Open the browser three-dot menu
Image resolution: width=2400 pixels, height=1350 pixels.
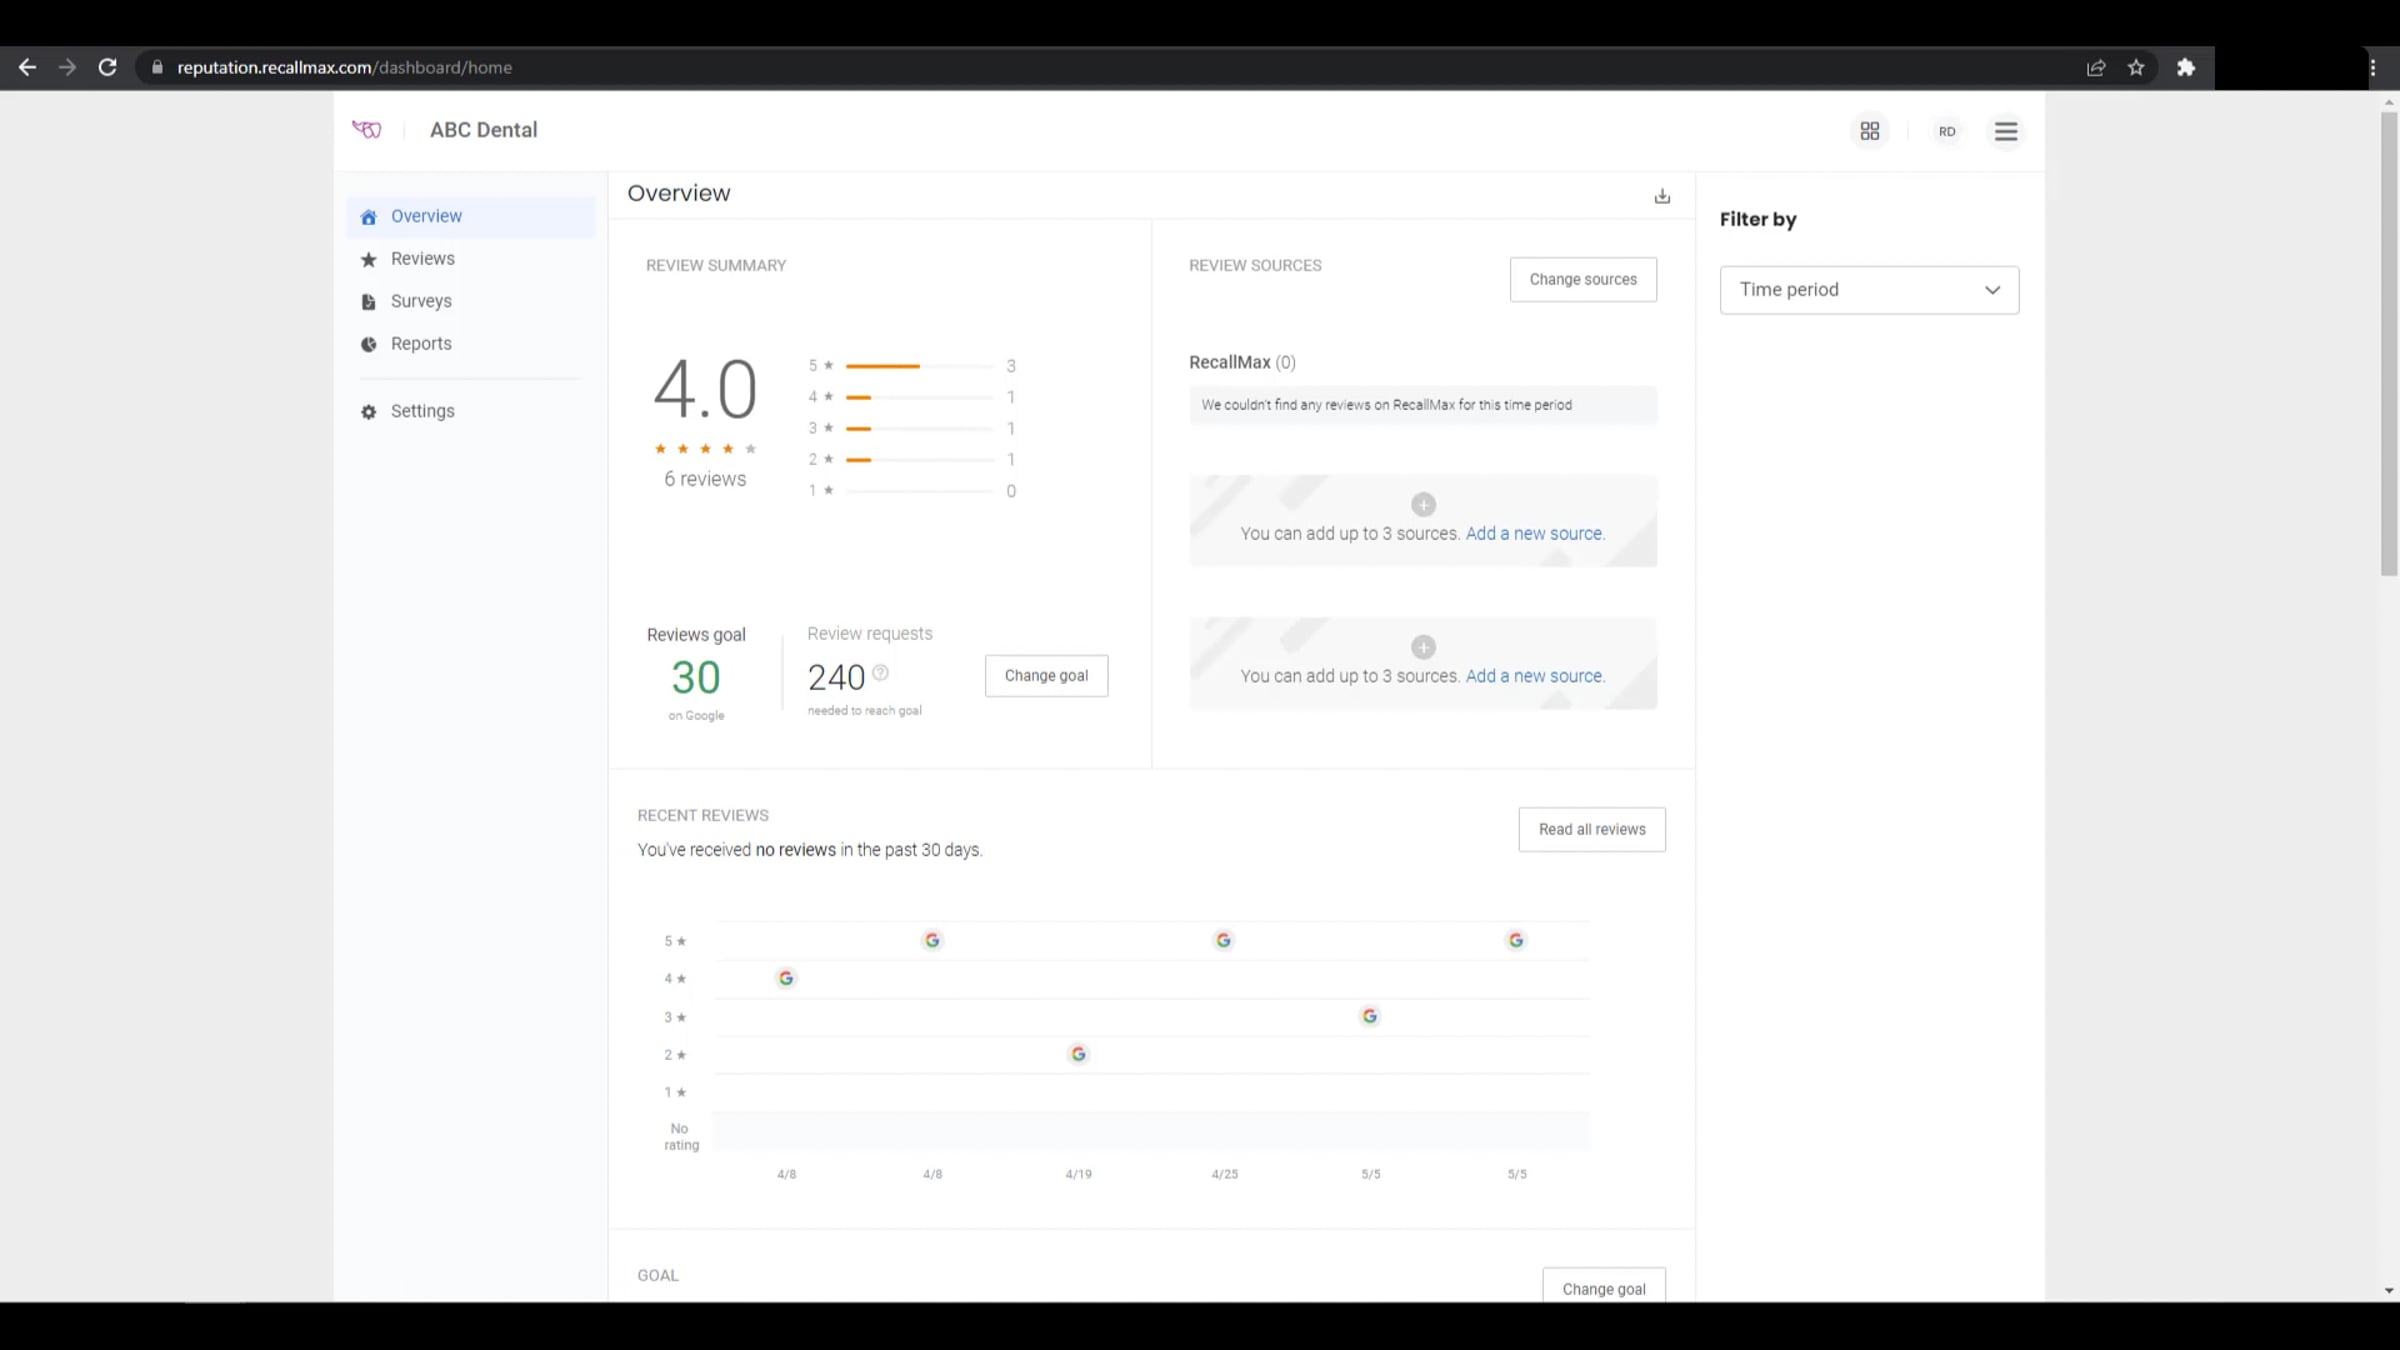[x=2372, y=67]
